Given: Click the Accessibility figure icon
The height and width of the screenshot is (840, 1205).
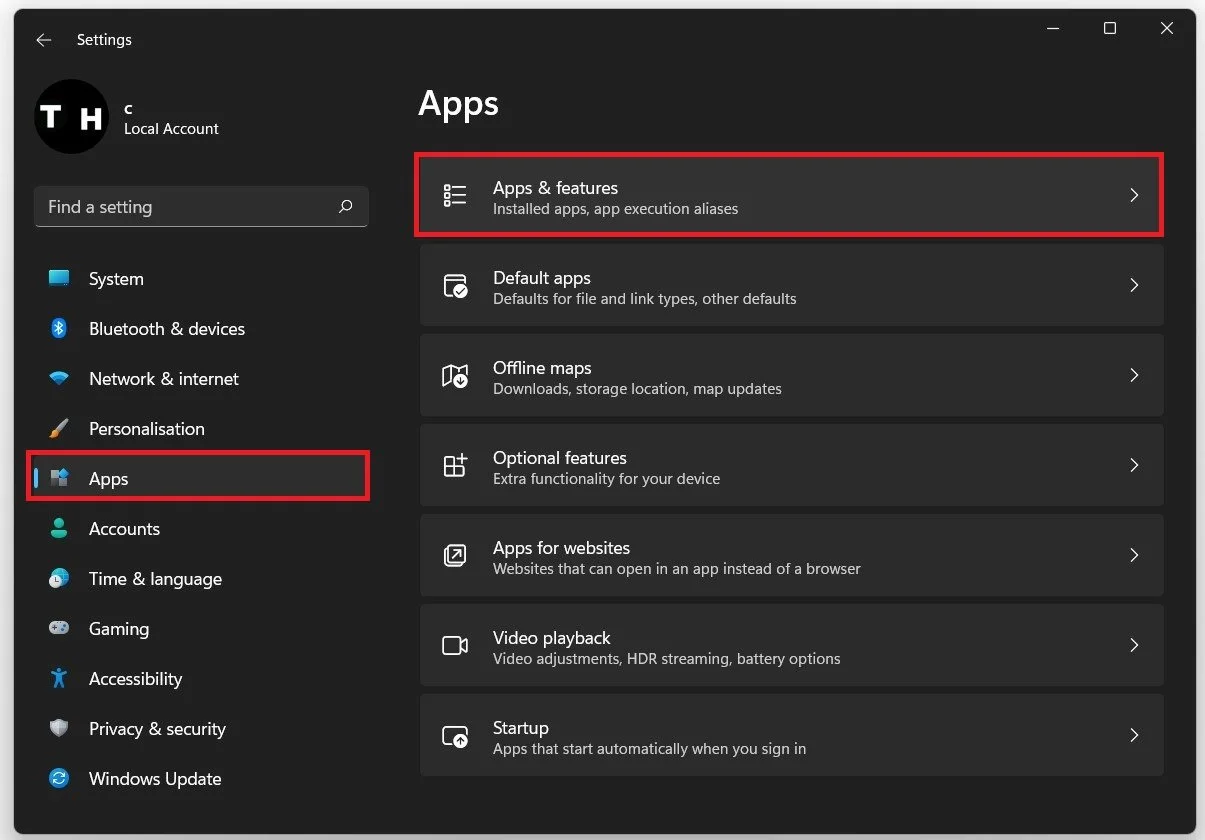Looking at the screenshot, I should (59, 679).
